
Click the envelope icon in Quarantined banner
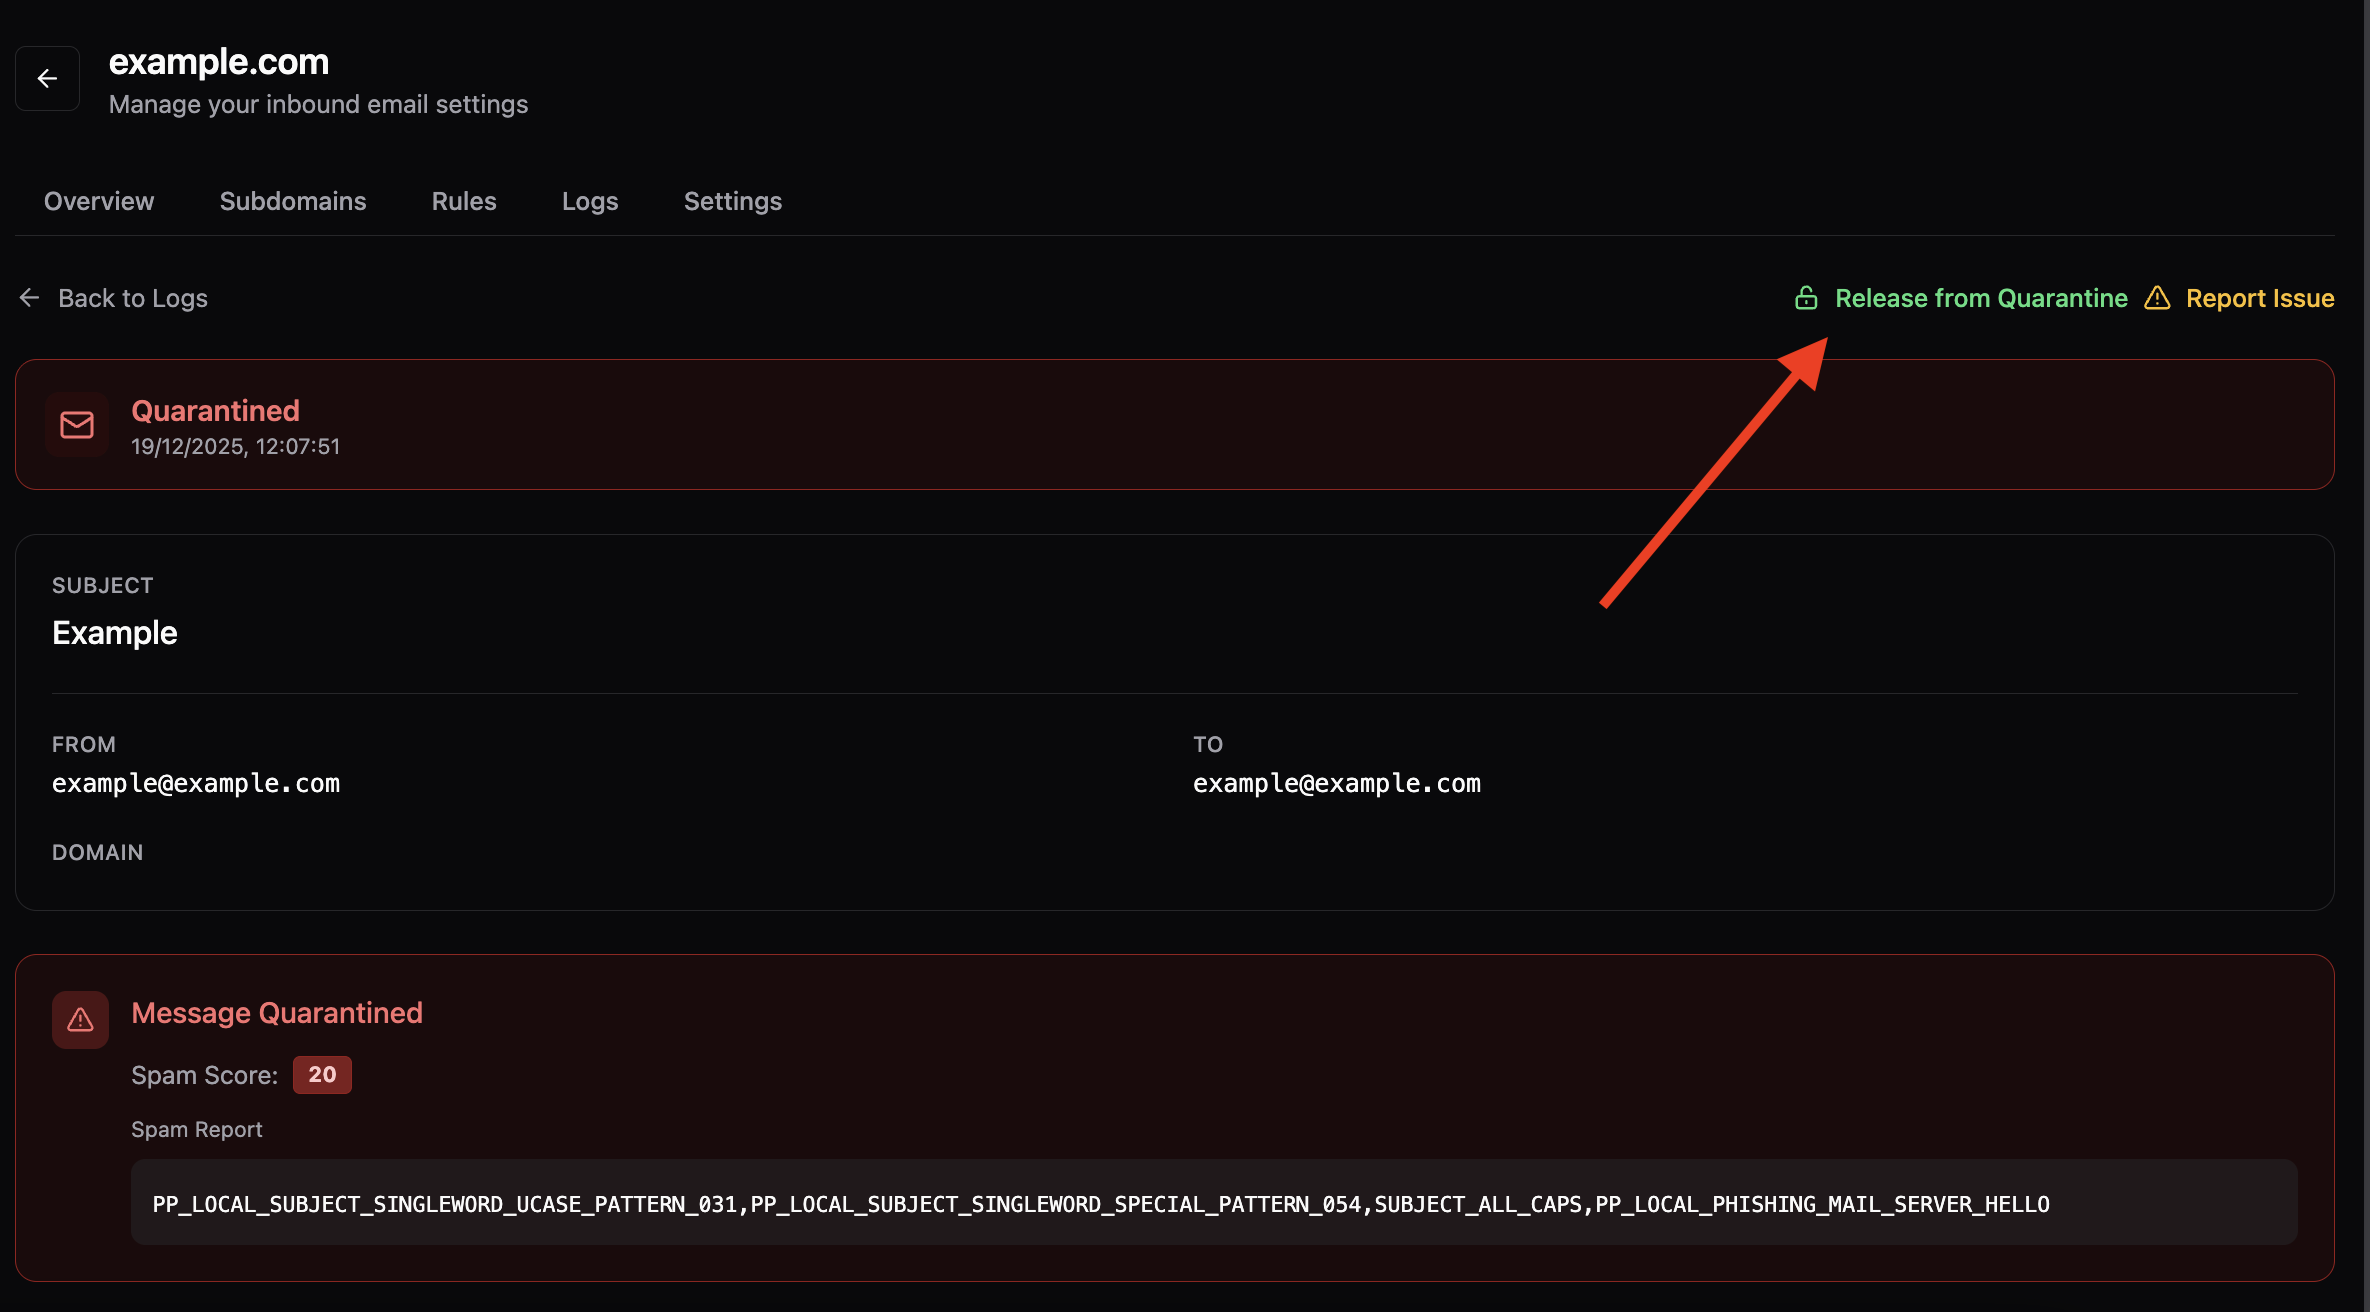pos(77,425)
